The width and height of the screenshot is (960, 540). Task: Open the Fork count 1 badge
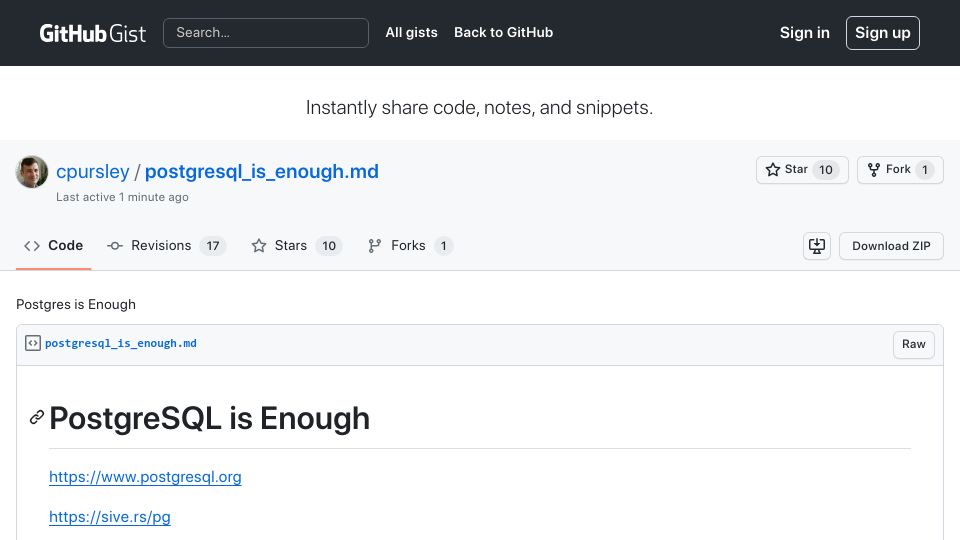(924, 170)
